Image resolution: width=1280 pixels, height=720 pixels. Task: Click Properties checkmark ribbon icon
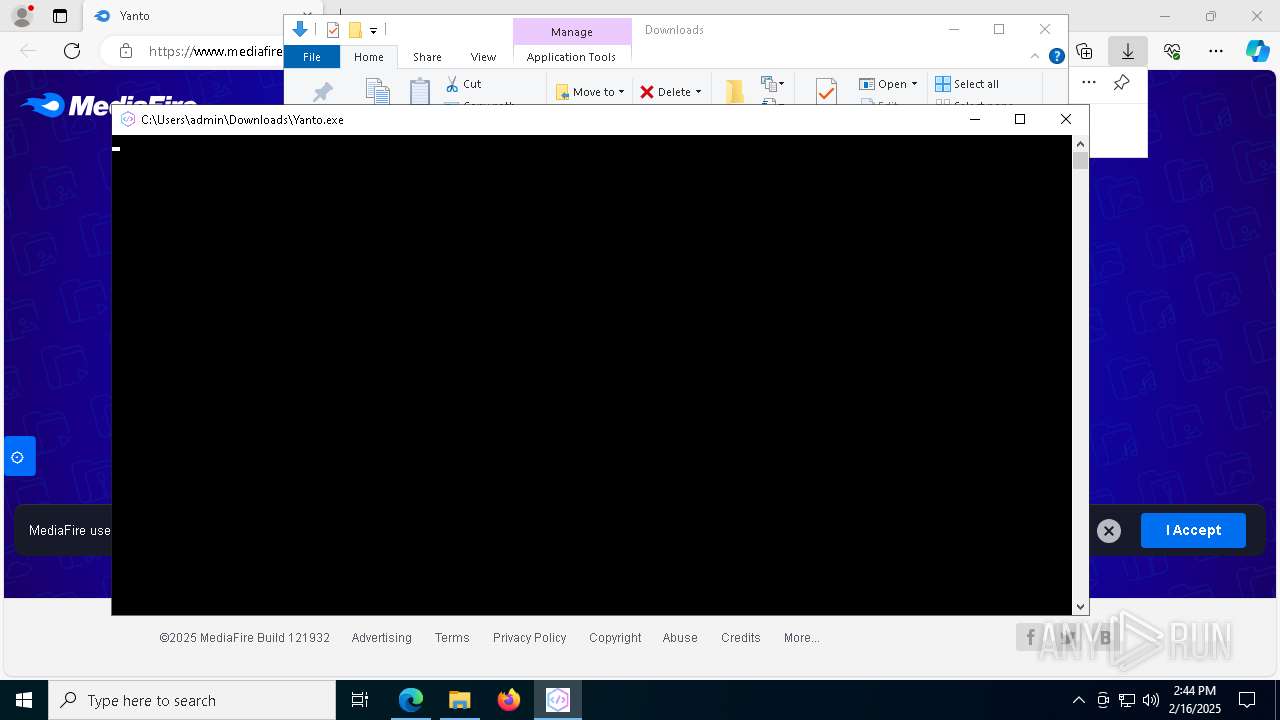826,91
